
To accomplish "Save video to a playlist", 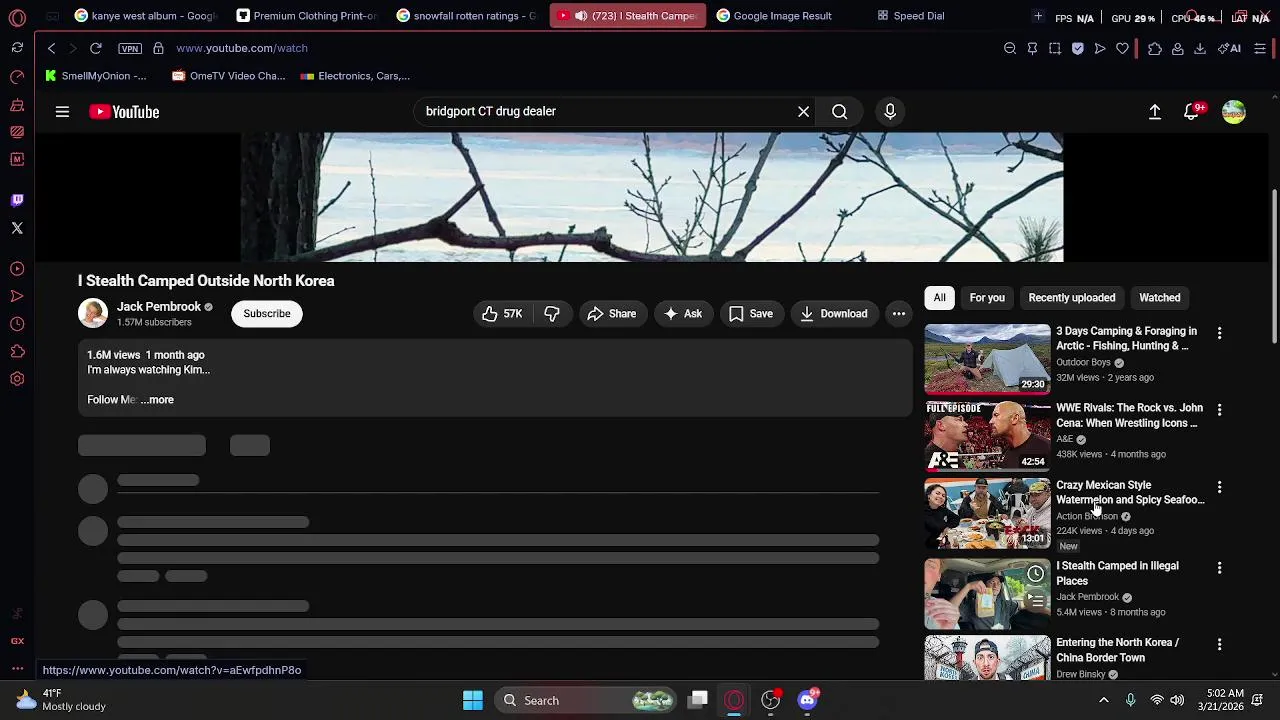I will point(751,314).
